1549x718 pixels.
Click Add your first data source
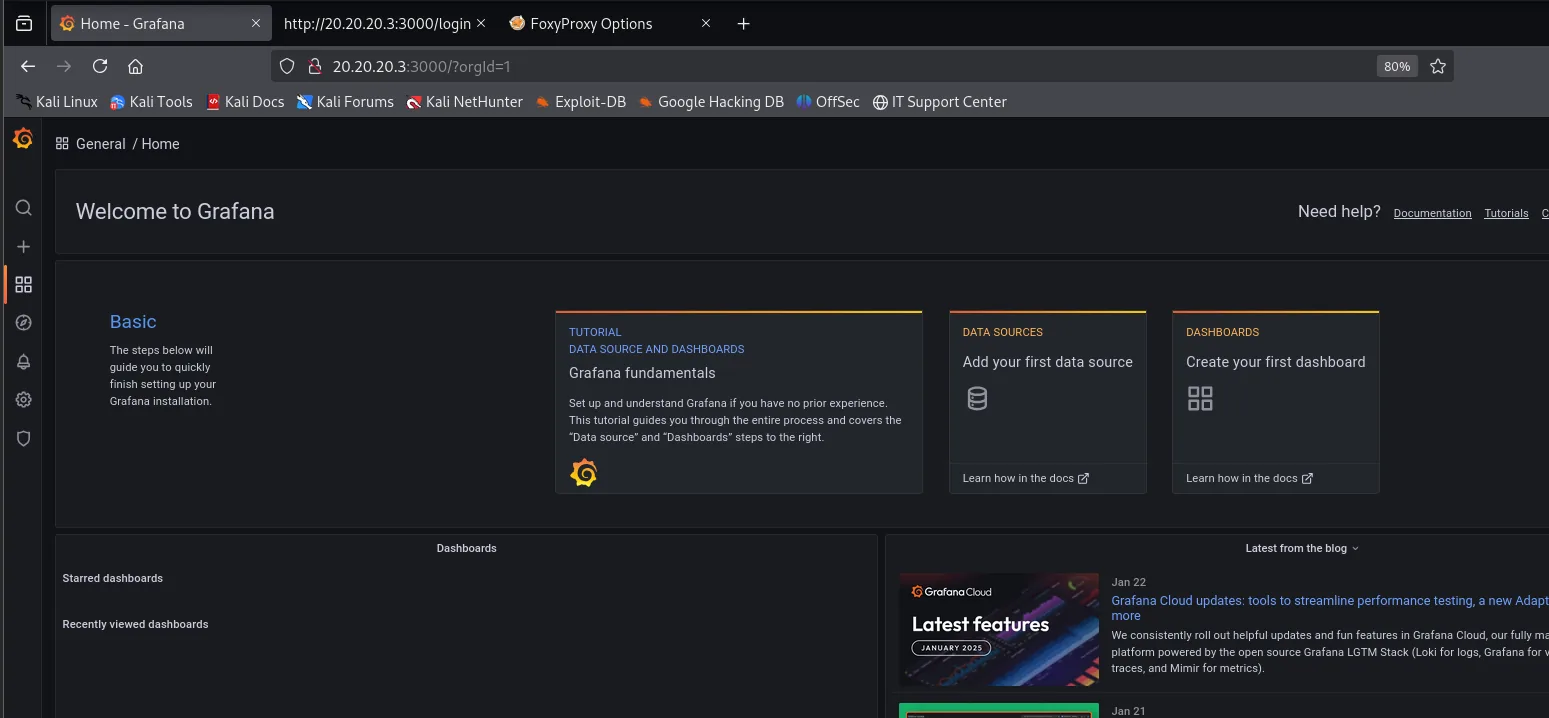pos(1047,362)
